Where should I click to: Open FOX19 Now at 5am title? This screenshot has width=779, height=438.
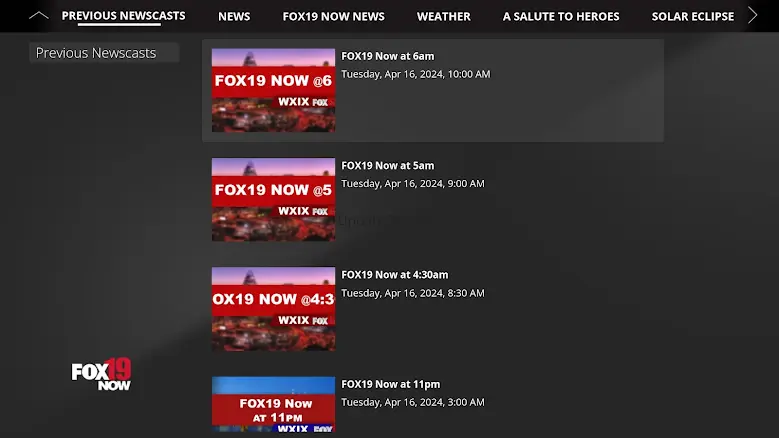(x=388, y=165)
